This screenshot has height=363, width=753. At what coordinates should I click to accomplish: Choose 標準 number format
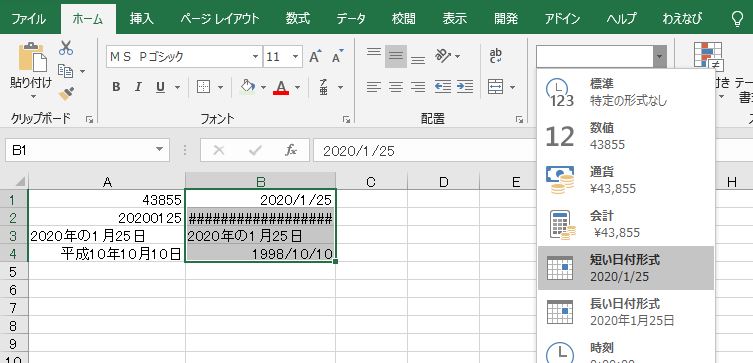click(626, 92)
